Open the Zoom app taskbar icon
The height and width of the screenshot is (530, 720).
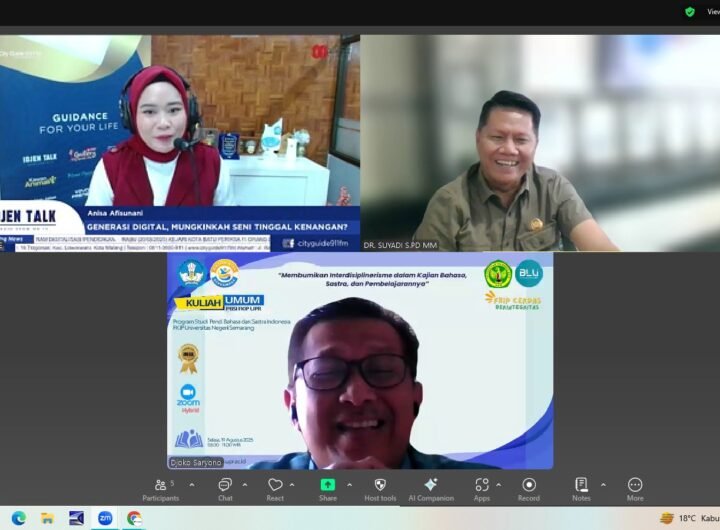pyautogui.click(x=105, y=519)
